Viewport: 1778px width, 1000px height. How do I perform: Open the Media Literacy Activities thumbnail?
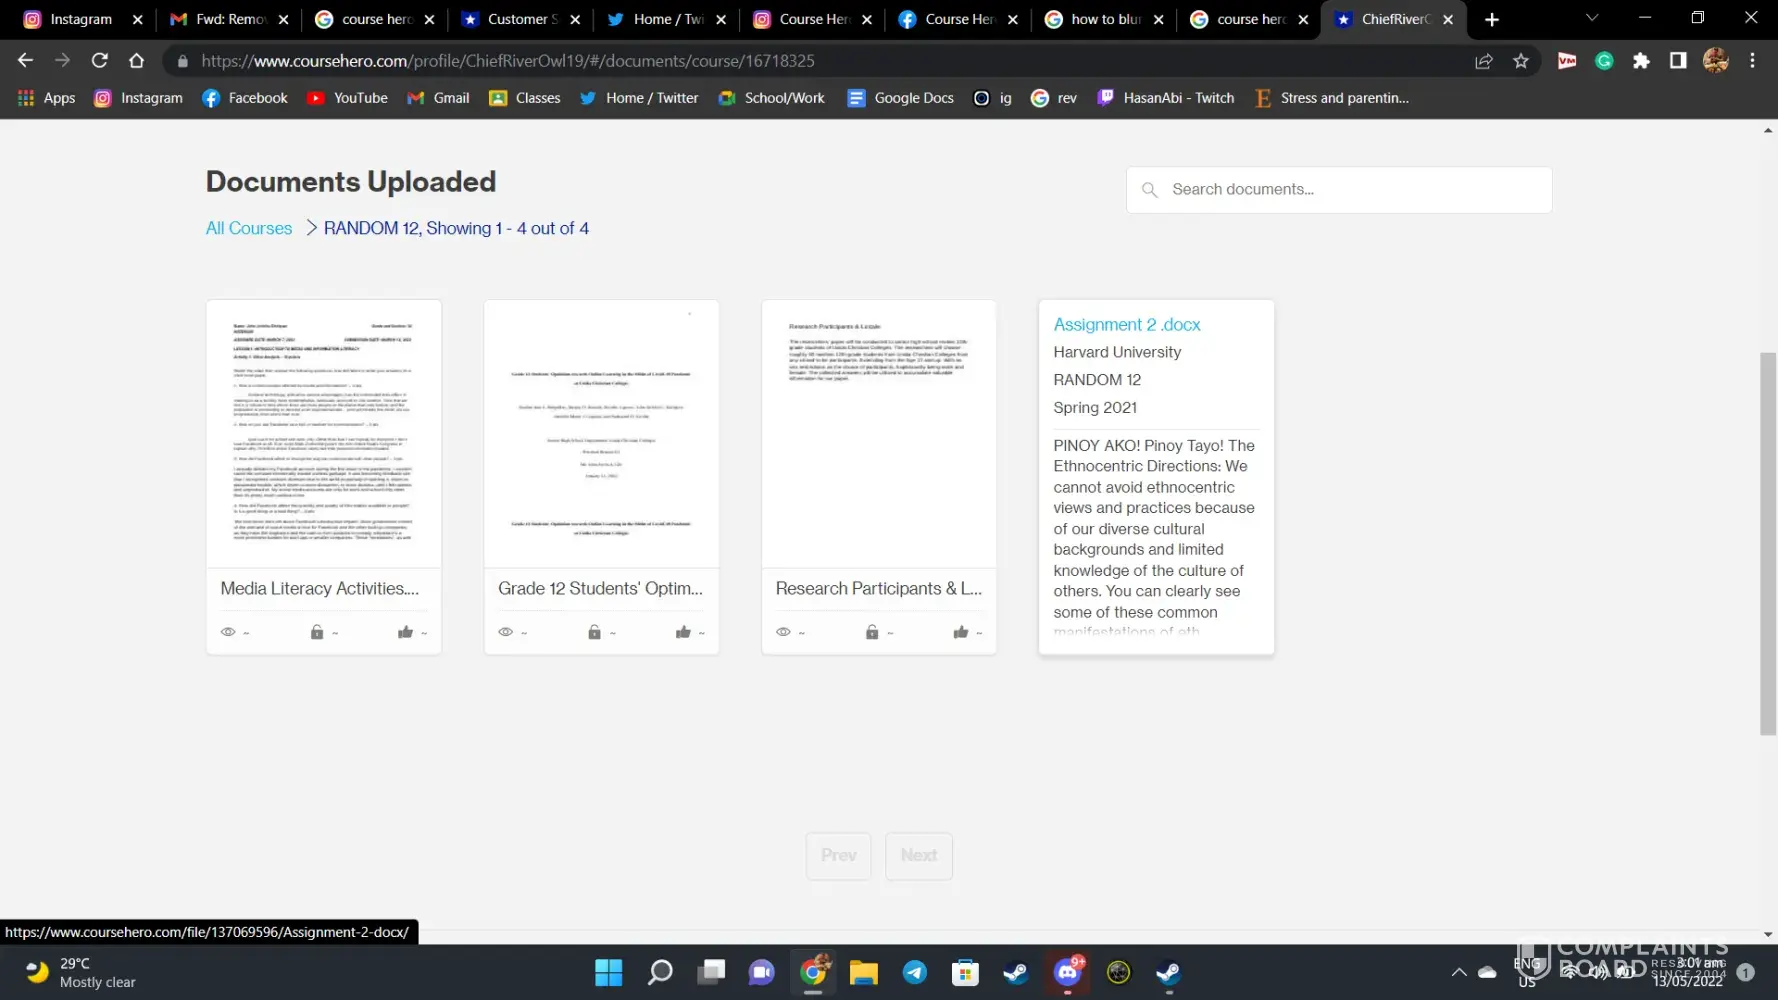pos(324,433)
